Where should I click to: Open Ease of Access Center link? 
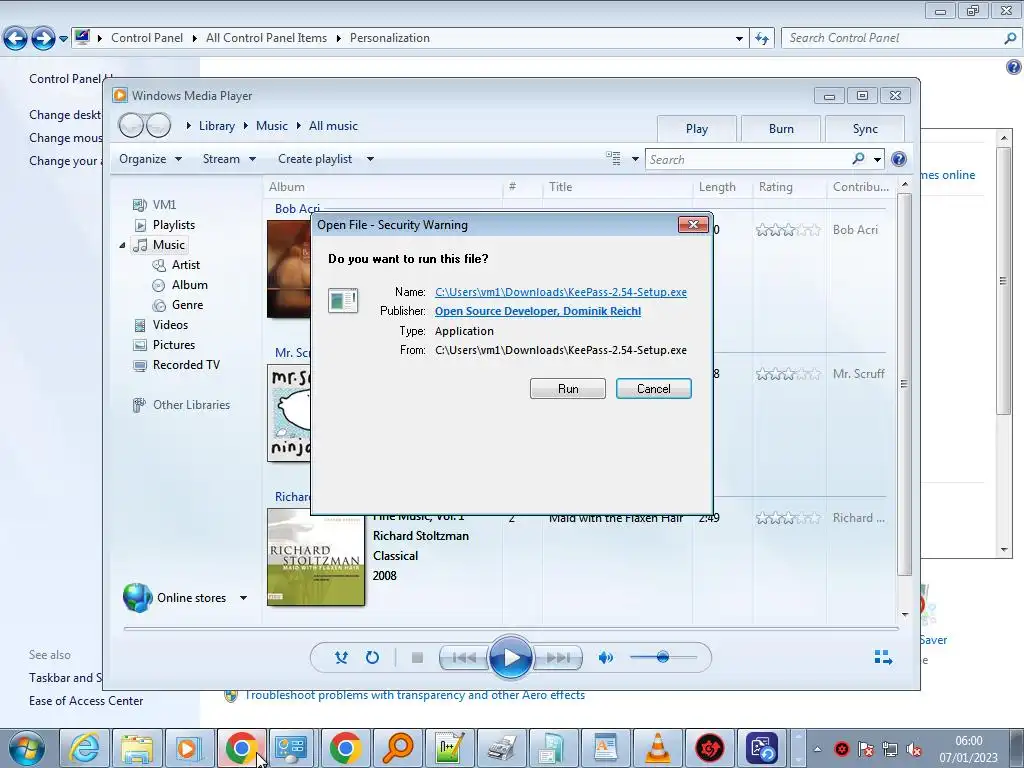pos(86,701)
